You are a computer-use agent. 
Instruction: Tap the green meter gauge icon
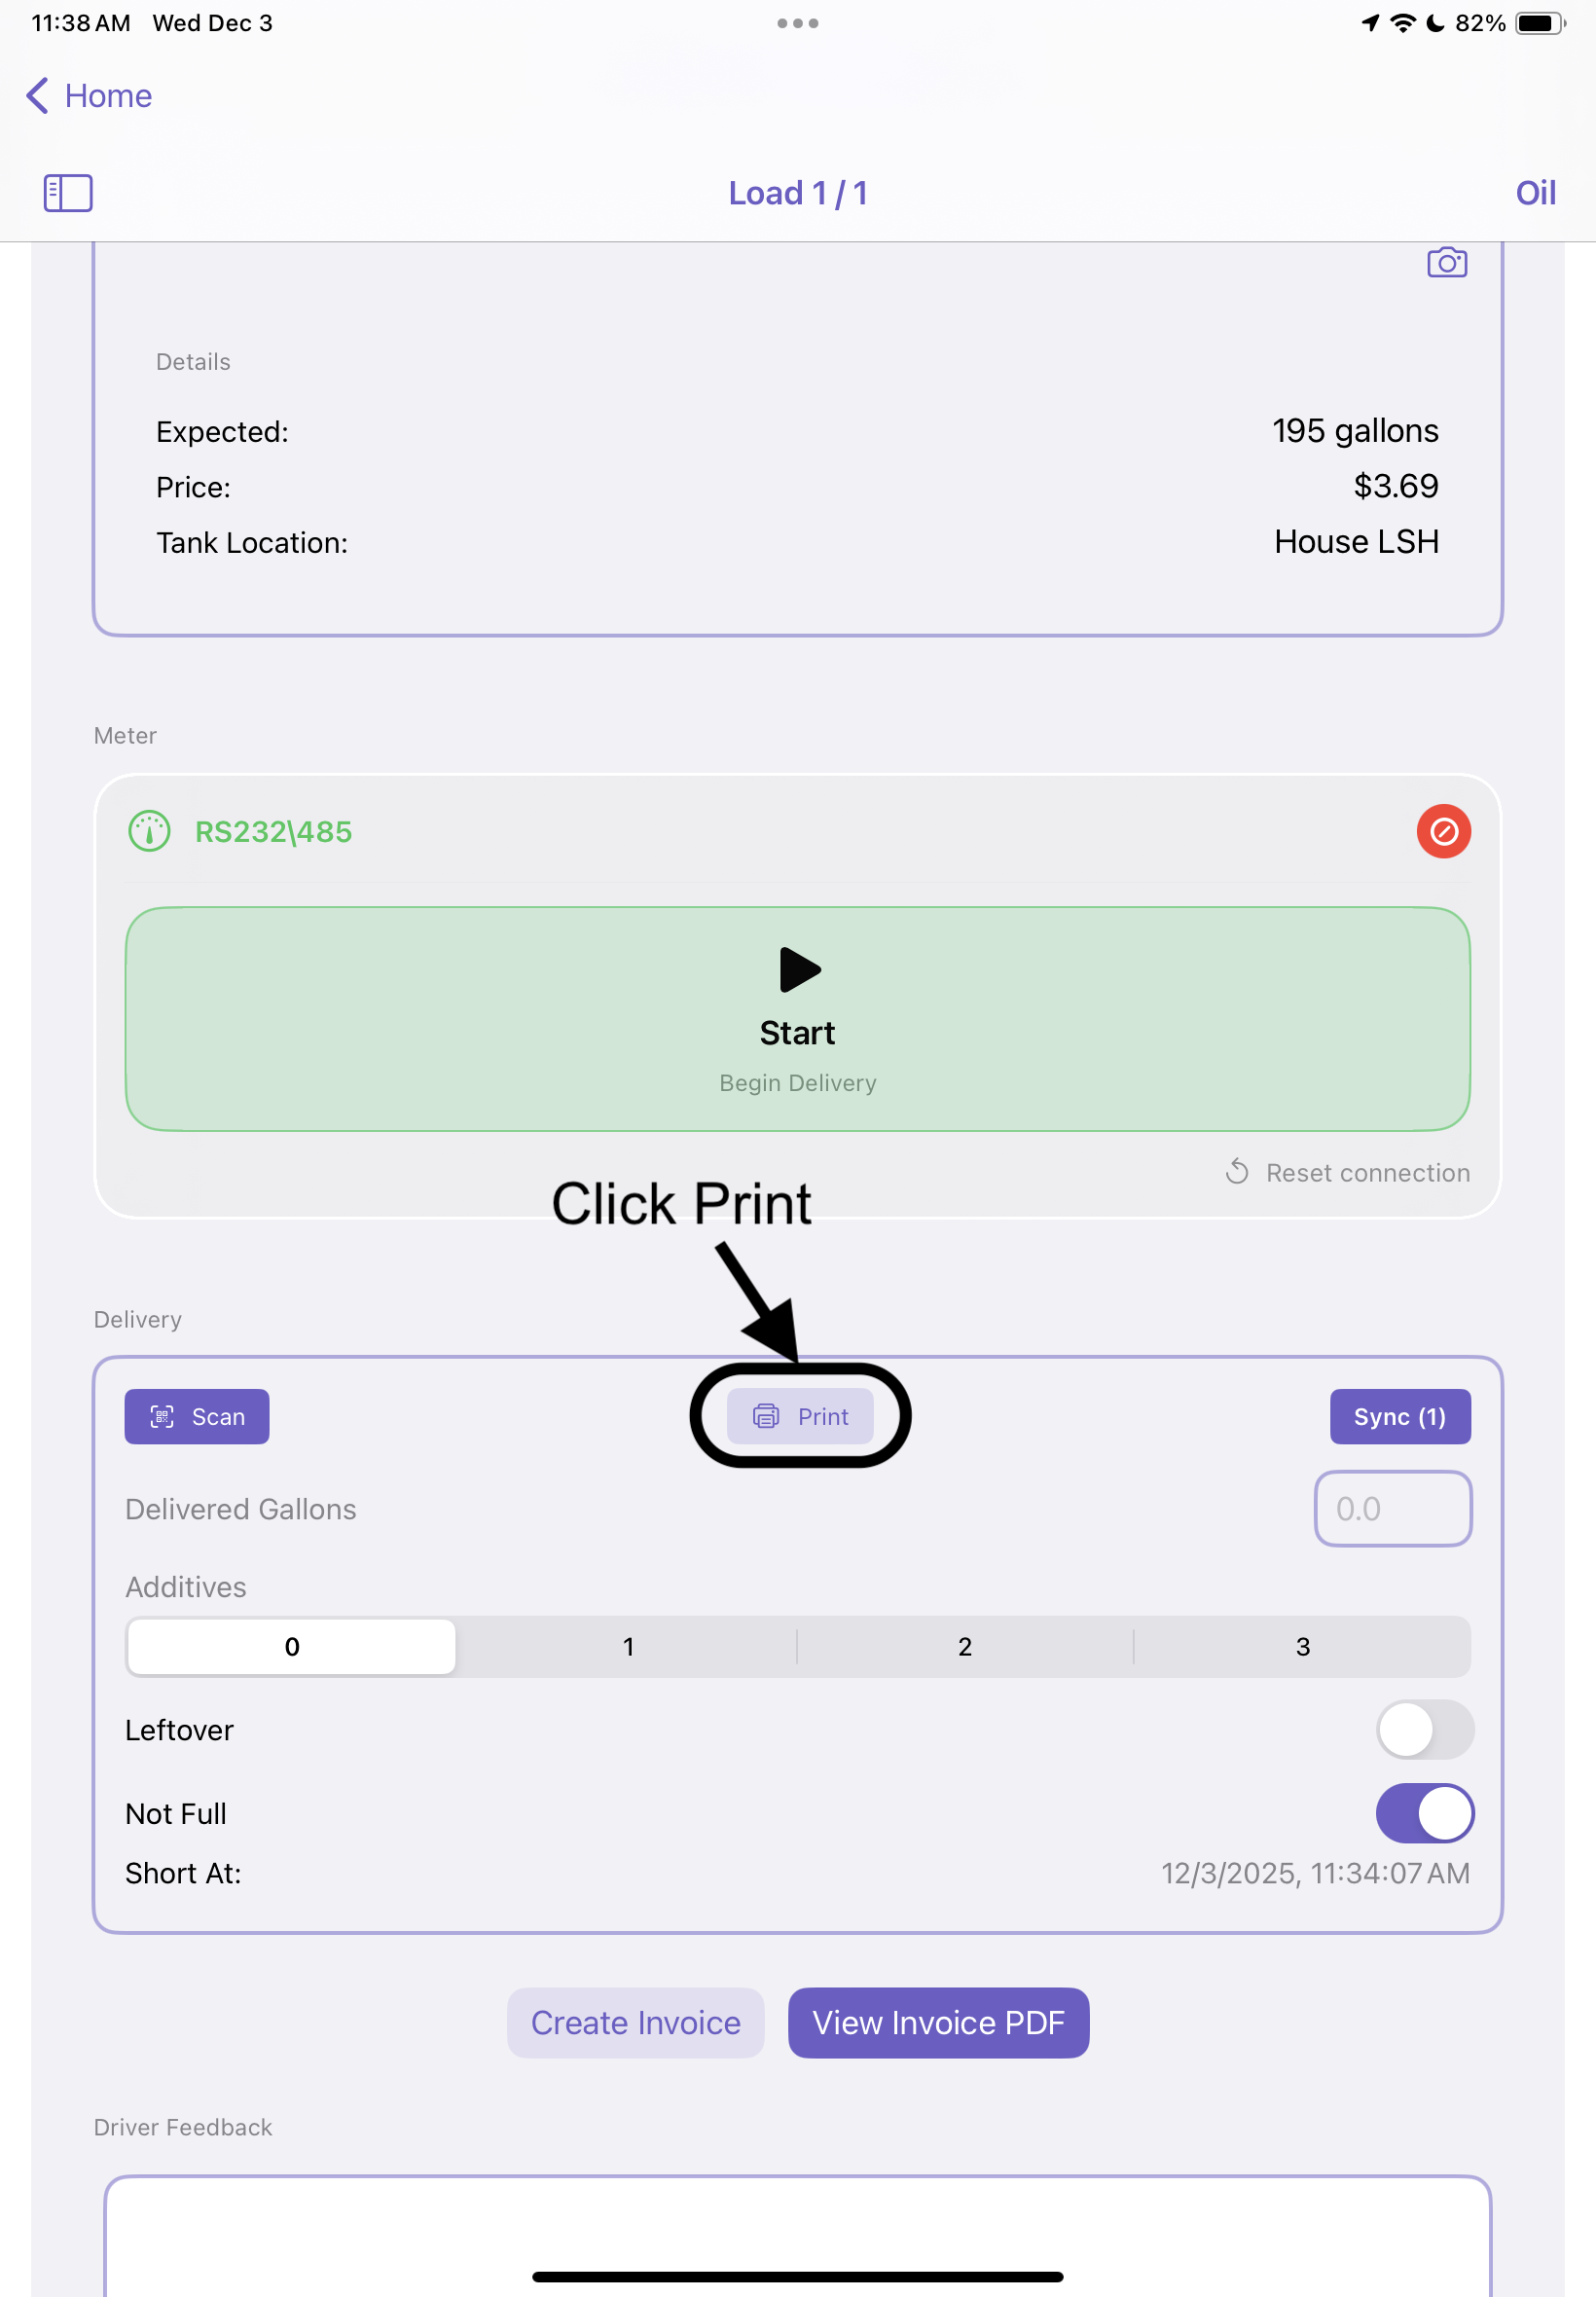click(x=150, y=831)
